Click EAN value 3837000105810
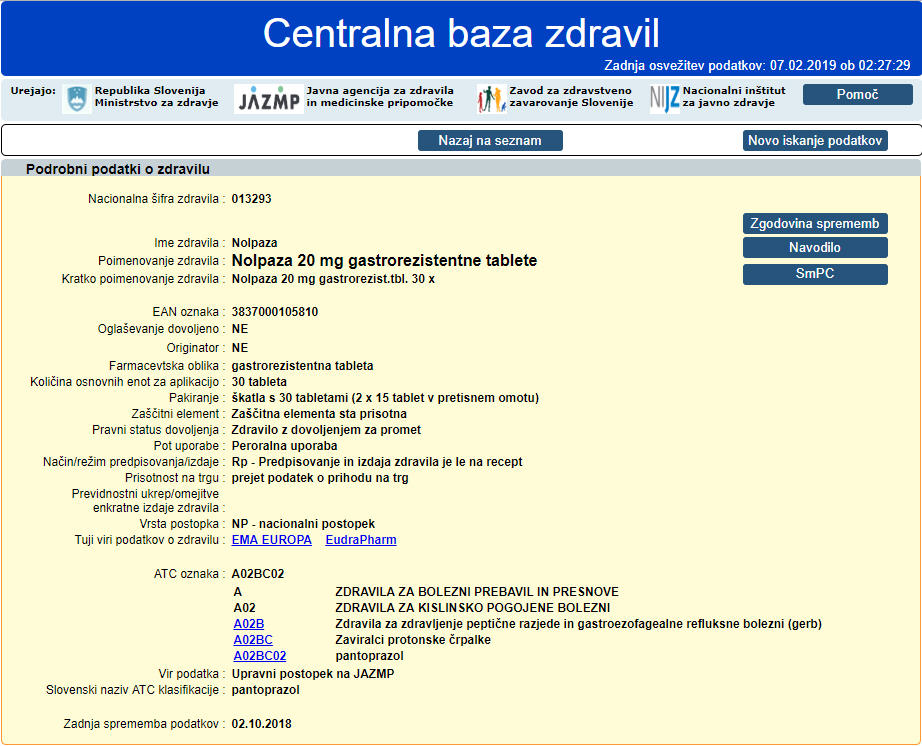The width and height of the screenshot is (922, 746). [x=275, y=312]
